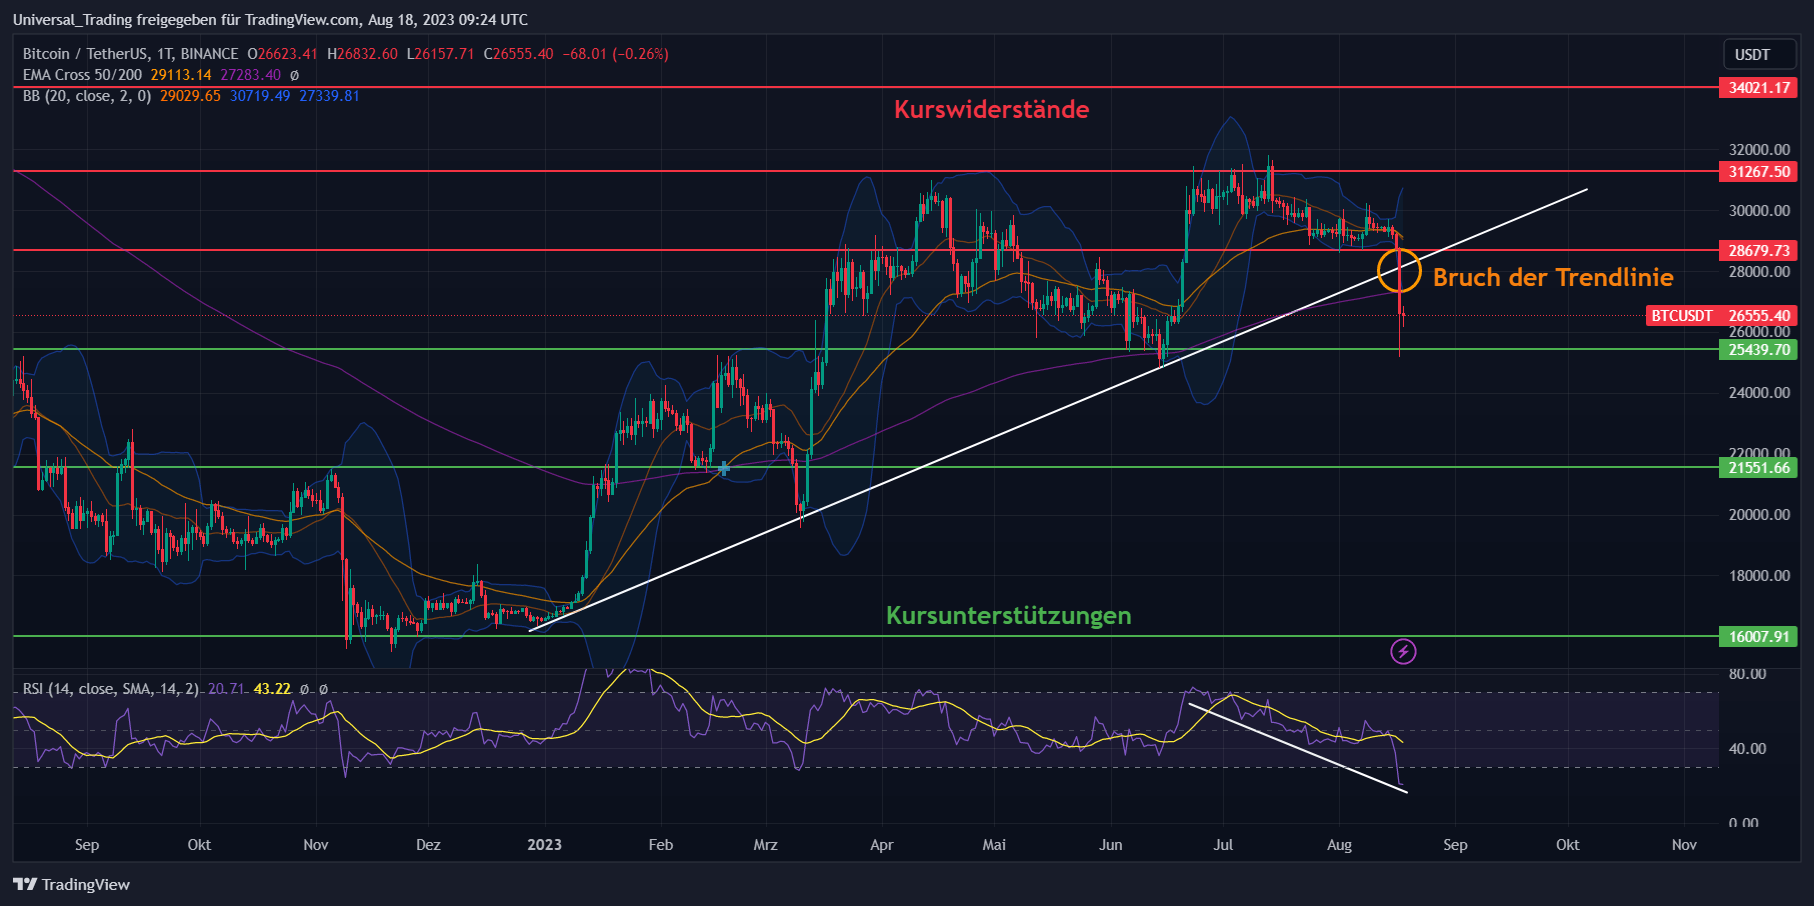Click the 21551.66 support price label
Viewport: 1814px width, 906px height.
(1758, 467)
